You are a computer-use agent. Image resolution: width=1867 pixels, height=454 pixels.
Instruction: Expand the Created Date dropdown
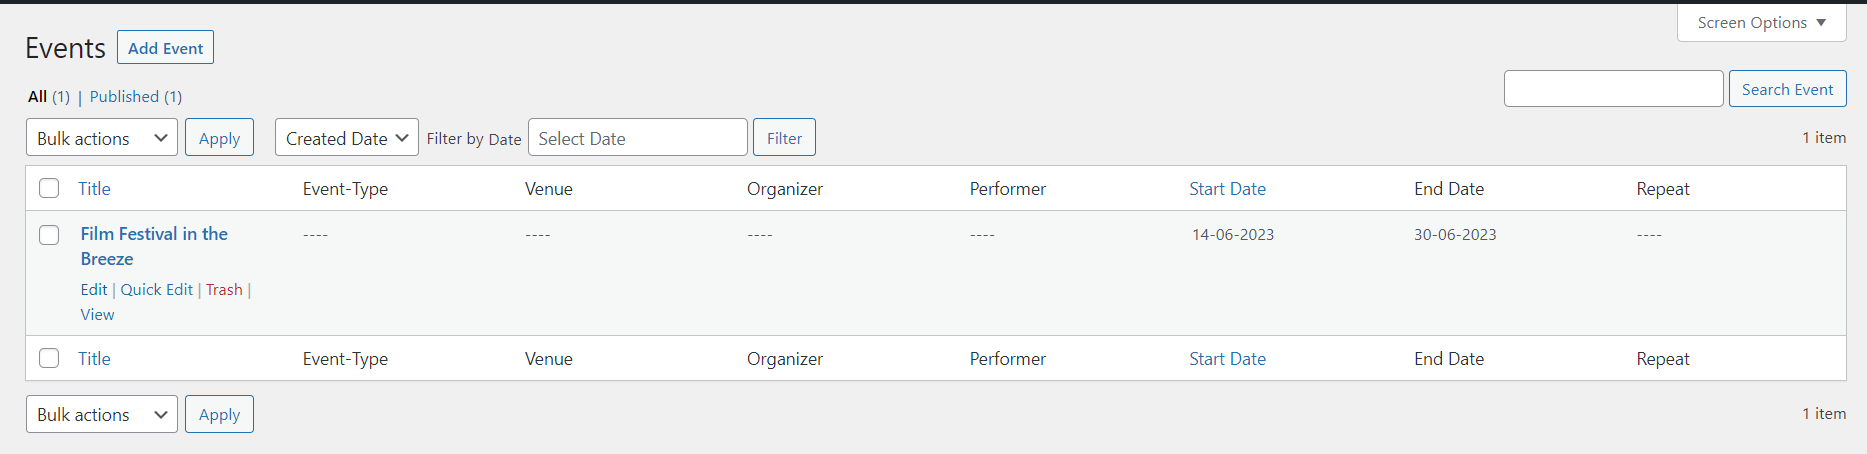pos(346,138)
